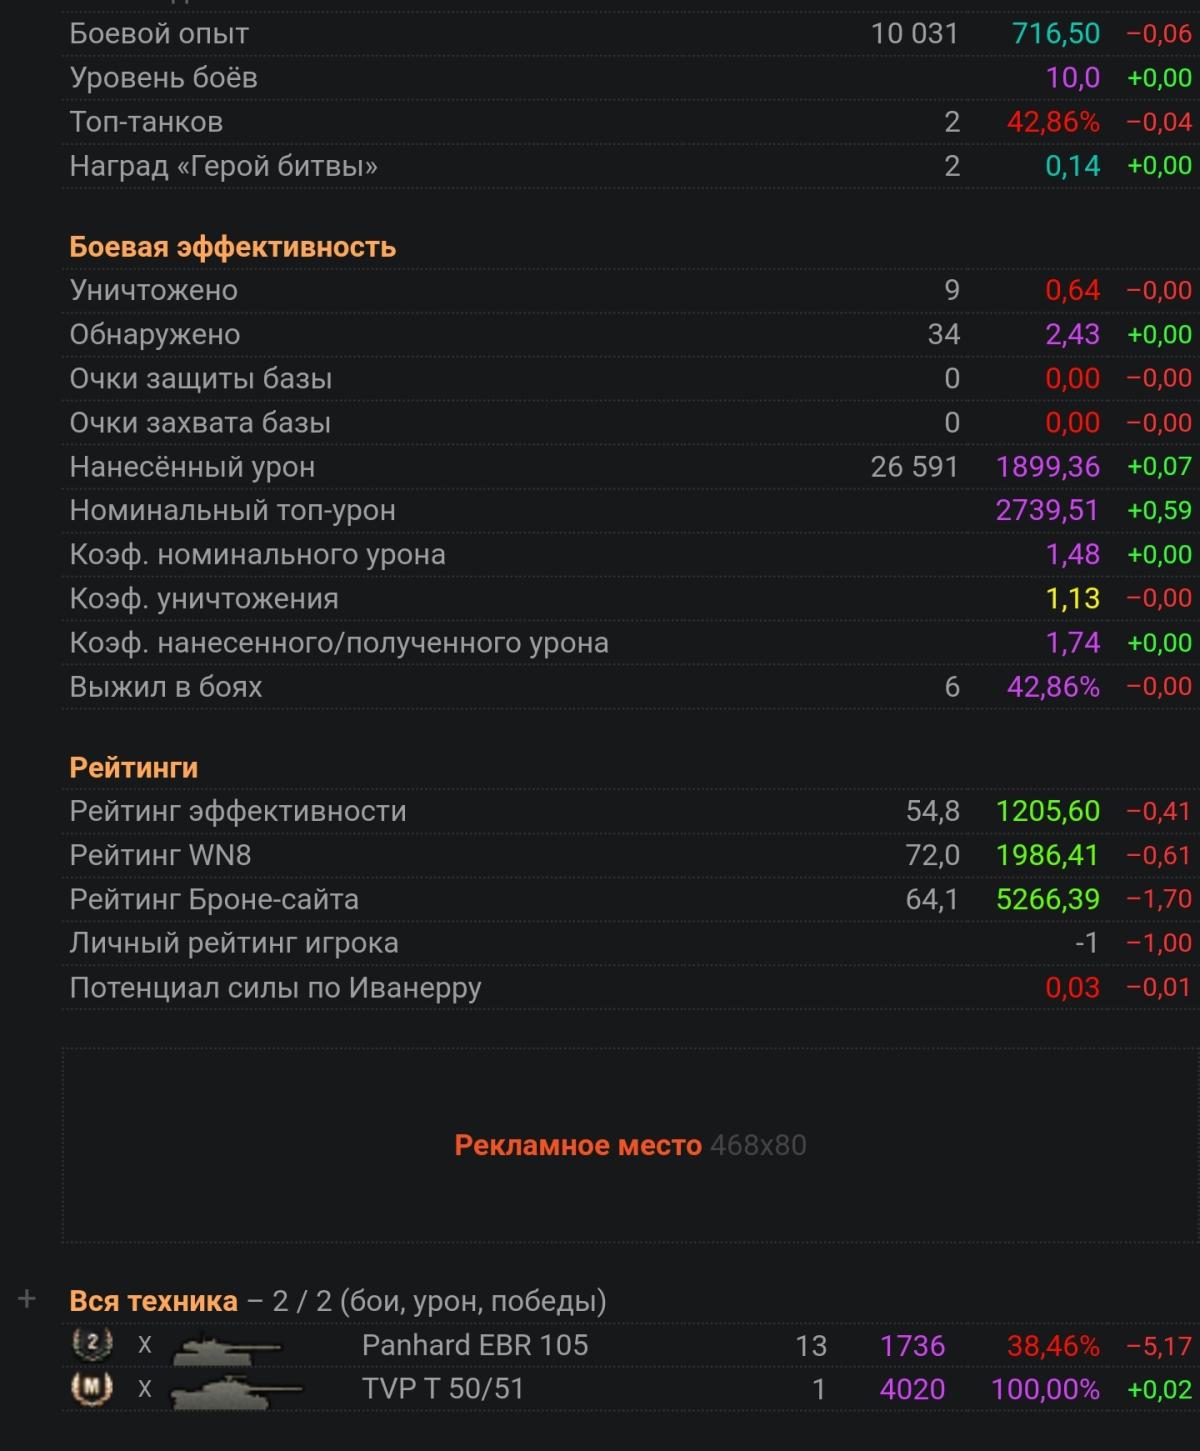Click the tier X label for TVP T 50/51
The width and height of the screenshot is (1200, 1451).
(145, 1389)
